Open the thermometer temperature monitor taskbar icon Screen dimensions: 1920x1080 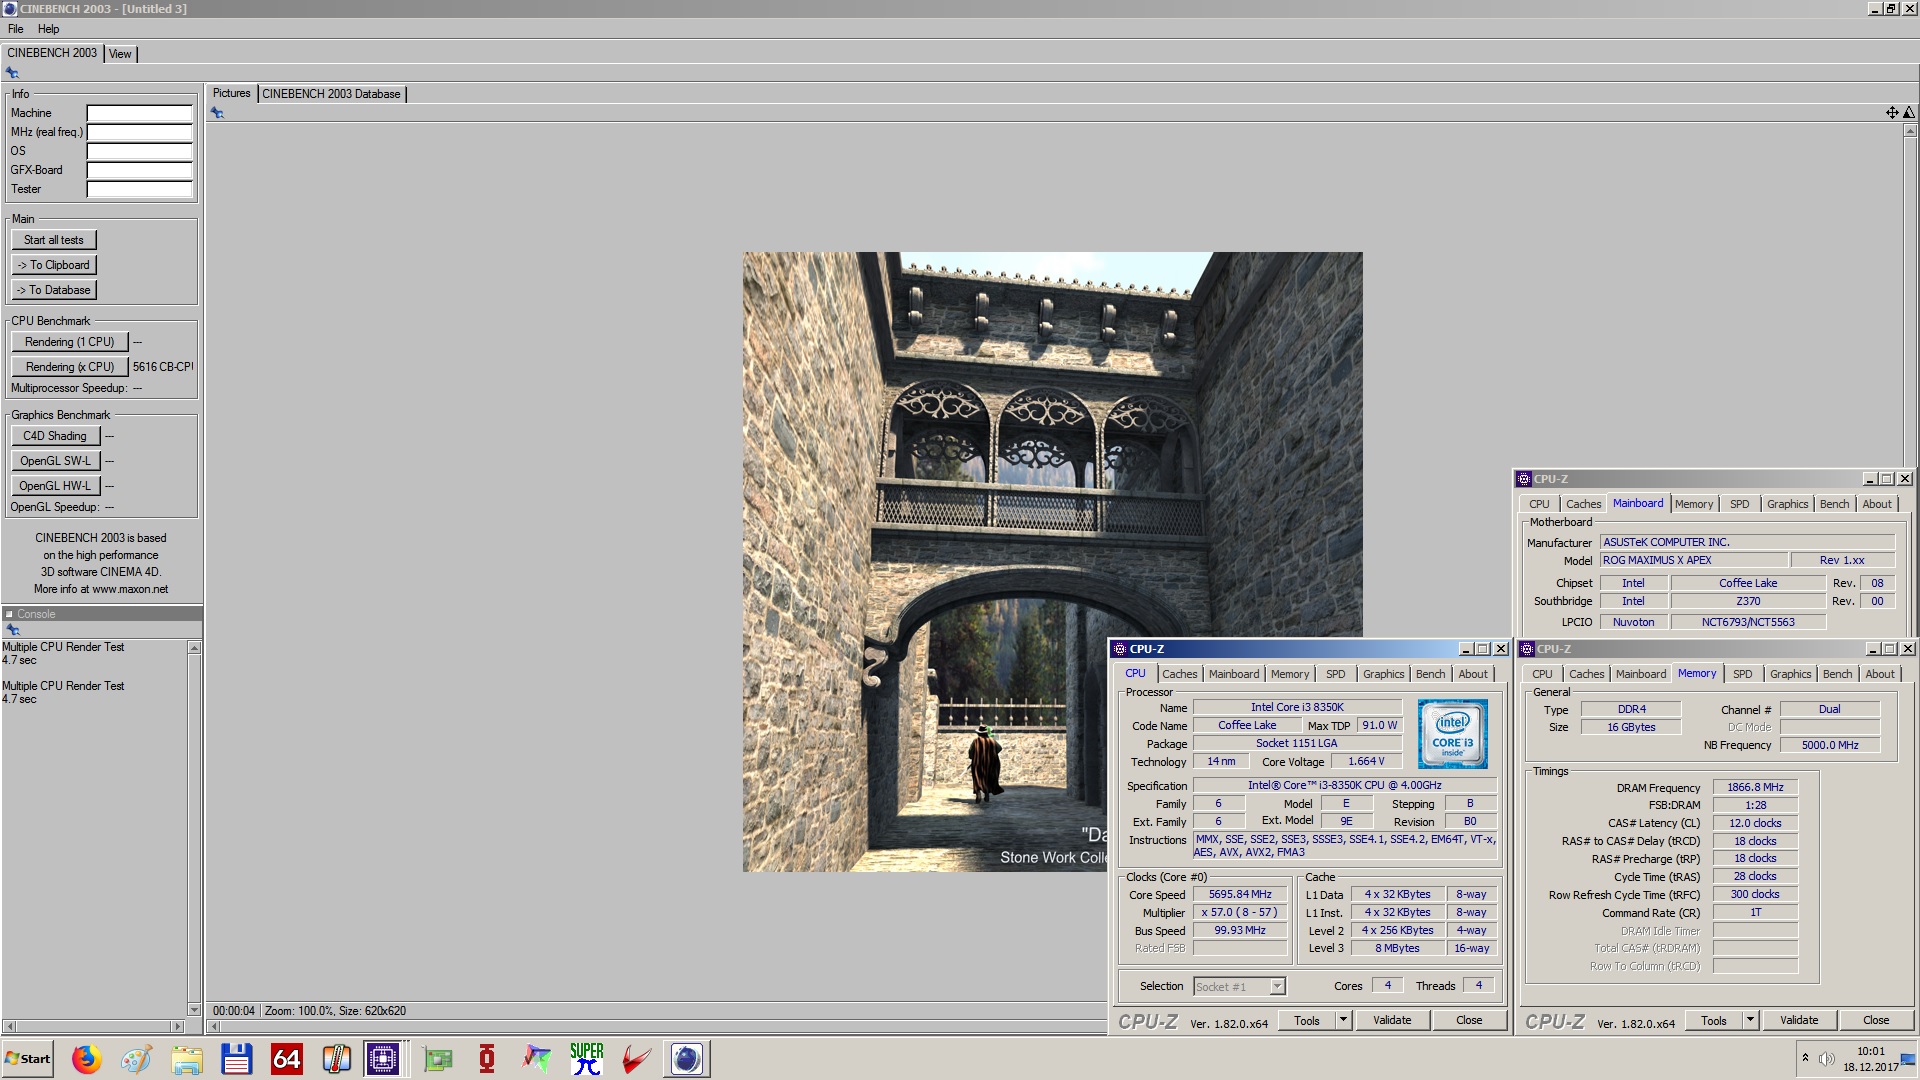tap(336, 1059)
